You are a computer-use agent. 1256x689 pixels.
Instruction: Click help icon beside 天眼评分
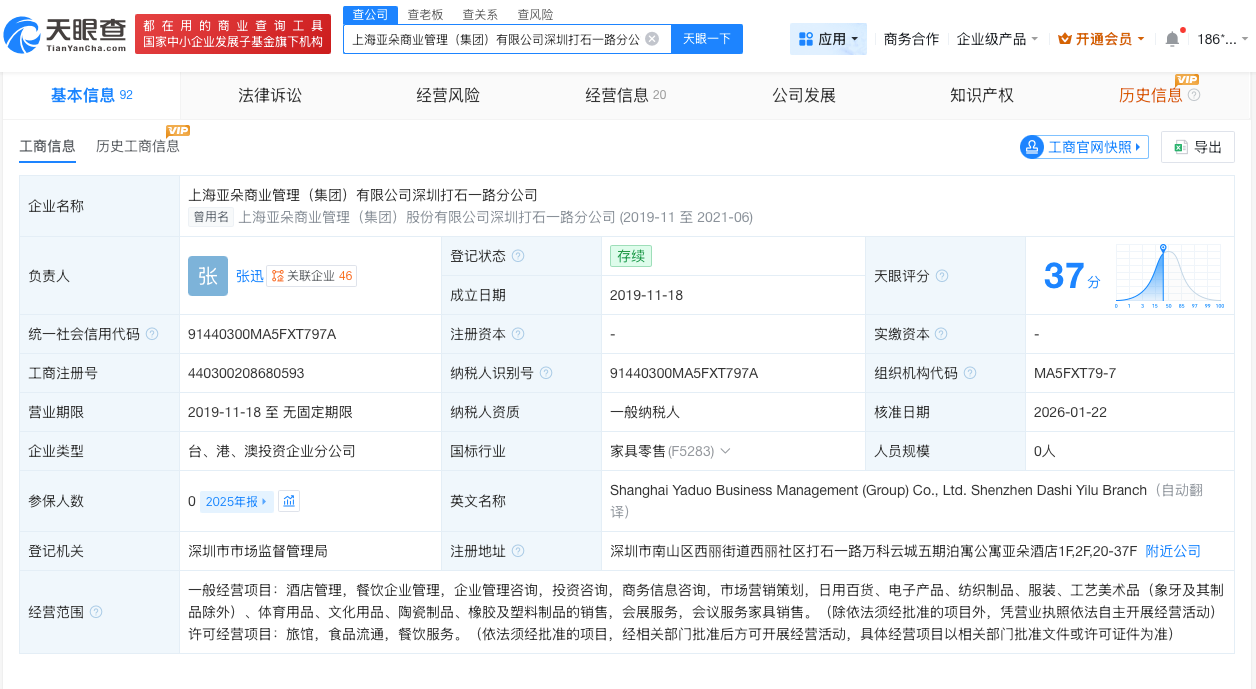[942, 276]
